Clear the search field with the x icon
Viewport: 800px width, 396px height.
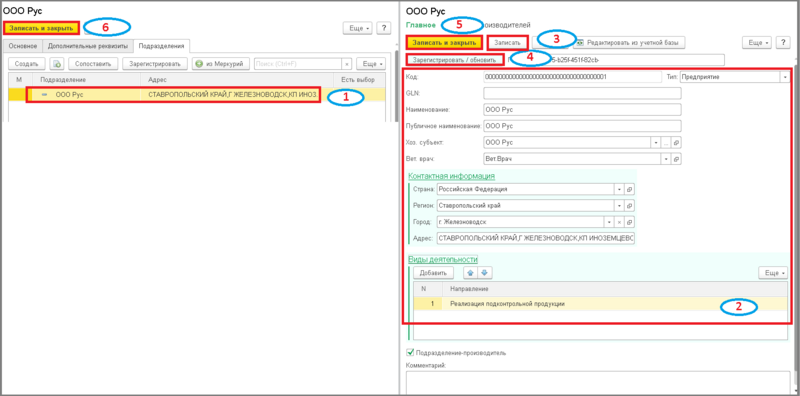point(346,64)
